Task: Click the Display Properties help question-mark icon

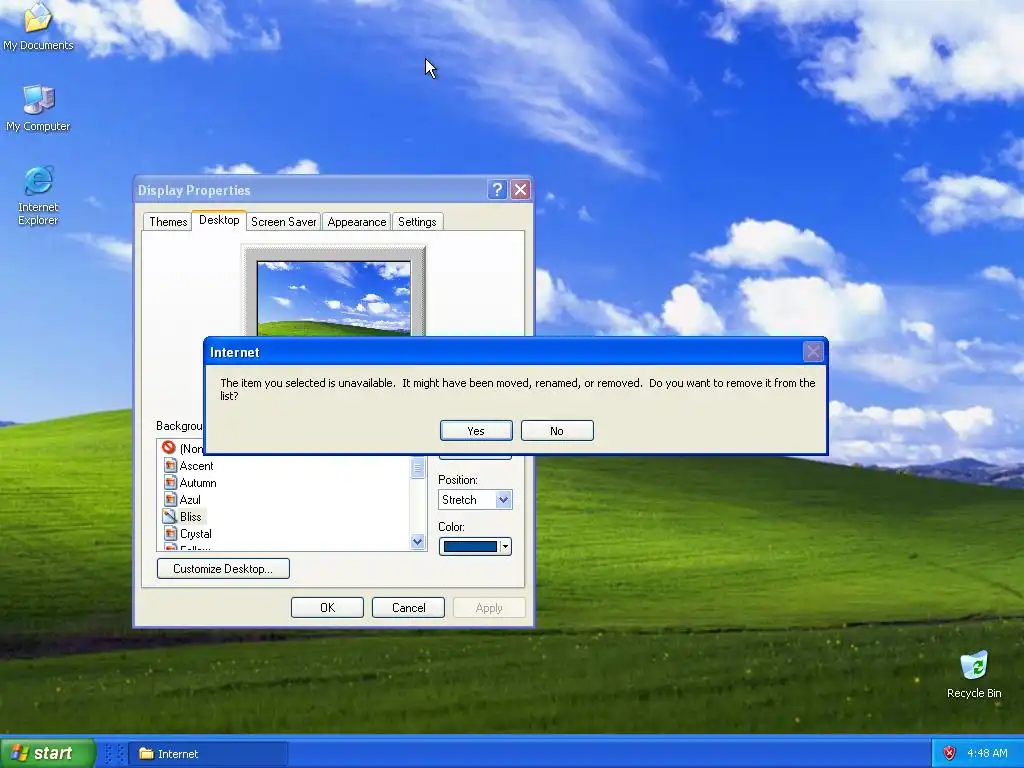Action: pyautogui.click(x=497, y=190)
